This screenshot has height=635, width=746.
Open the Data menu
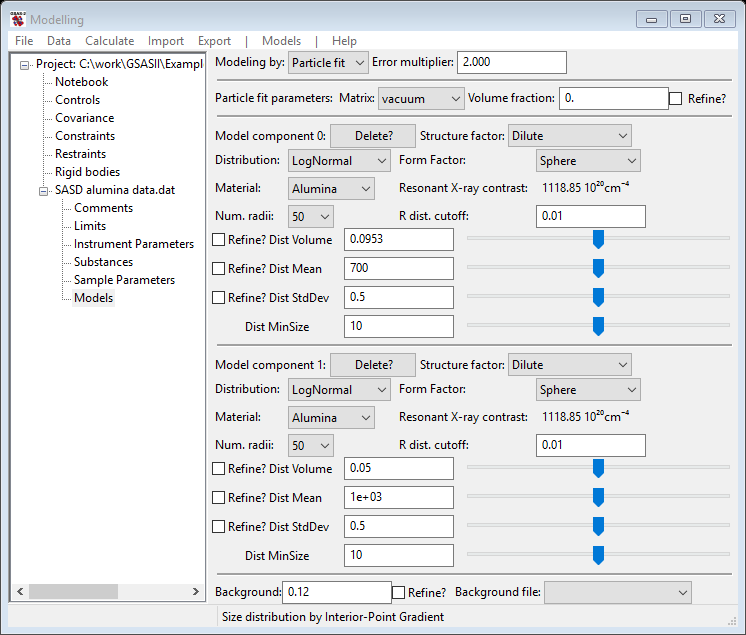pos(59,41)
